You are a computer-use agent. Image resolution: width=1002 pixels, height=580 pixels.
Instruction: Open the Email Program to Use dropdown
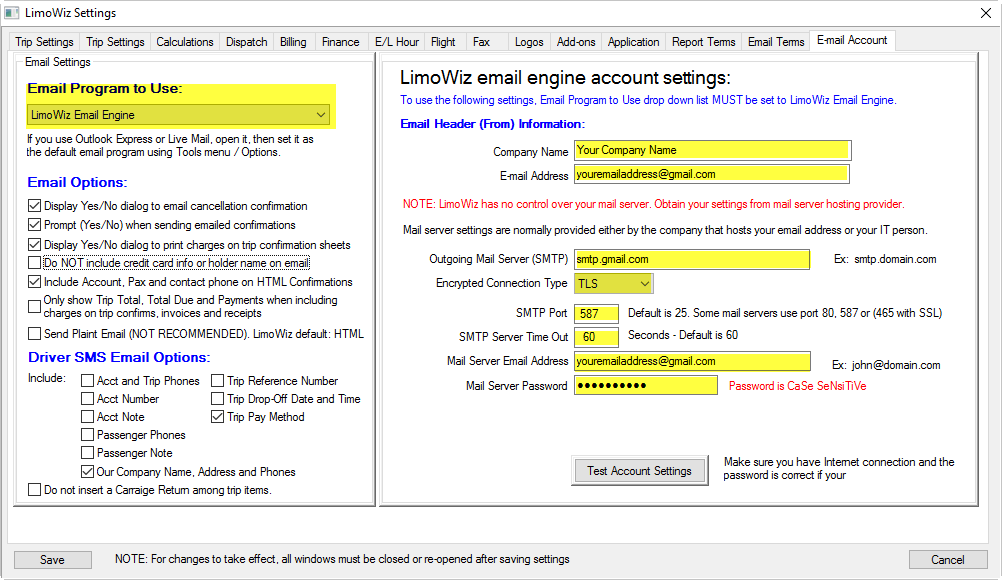(179, 115)
